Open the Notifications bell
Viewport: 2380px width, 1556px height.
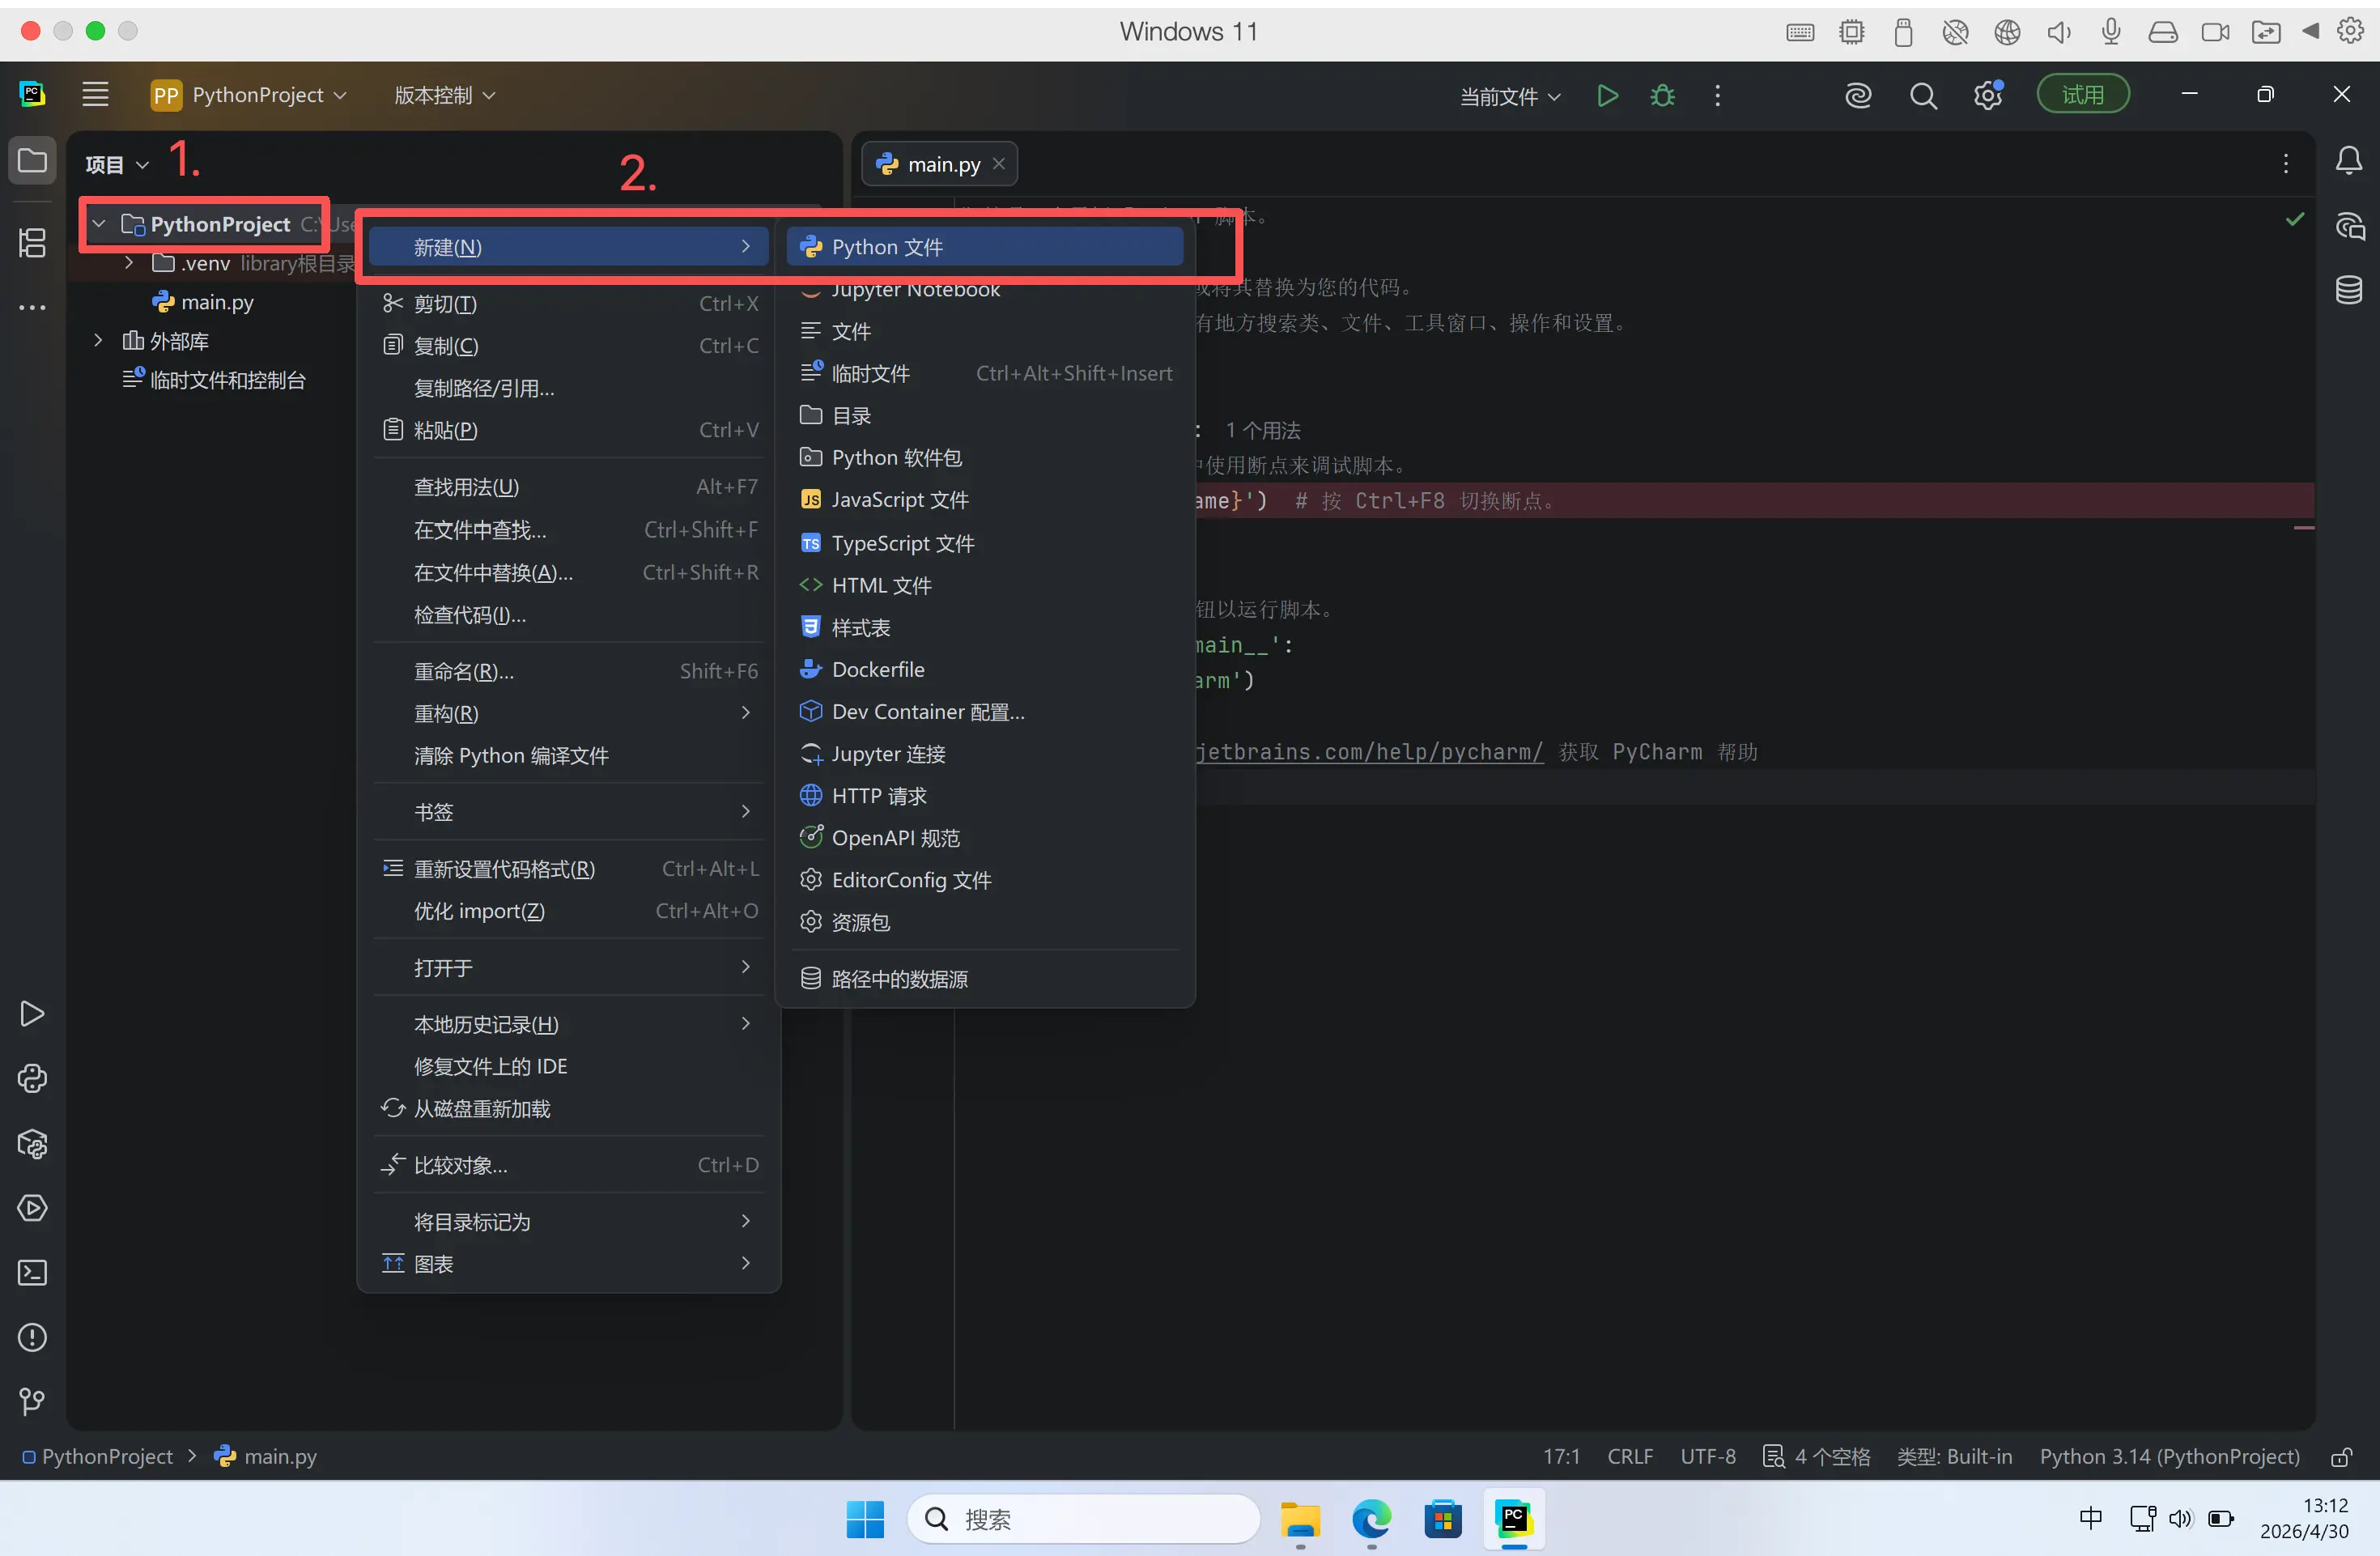click(x=2349, y=161)
